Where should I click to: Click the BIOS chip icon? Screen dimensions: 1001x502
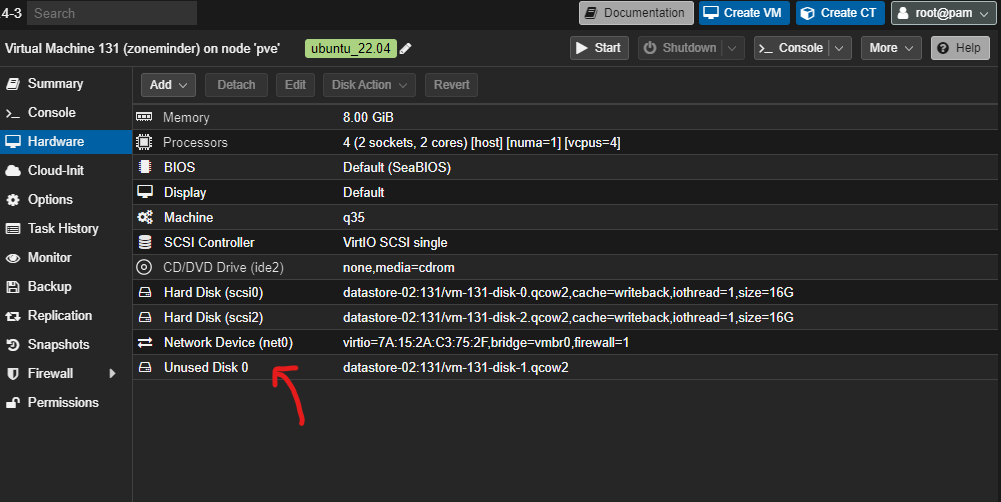[x=145, y=168]
